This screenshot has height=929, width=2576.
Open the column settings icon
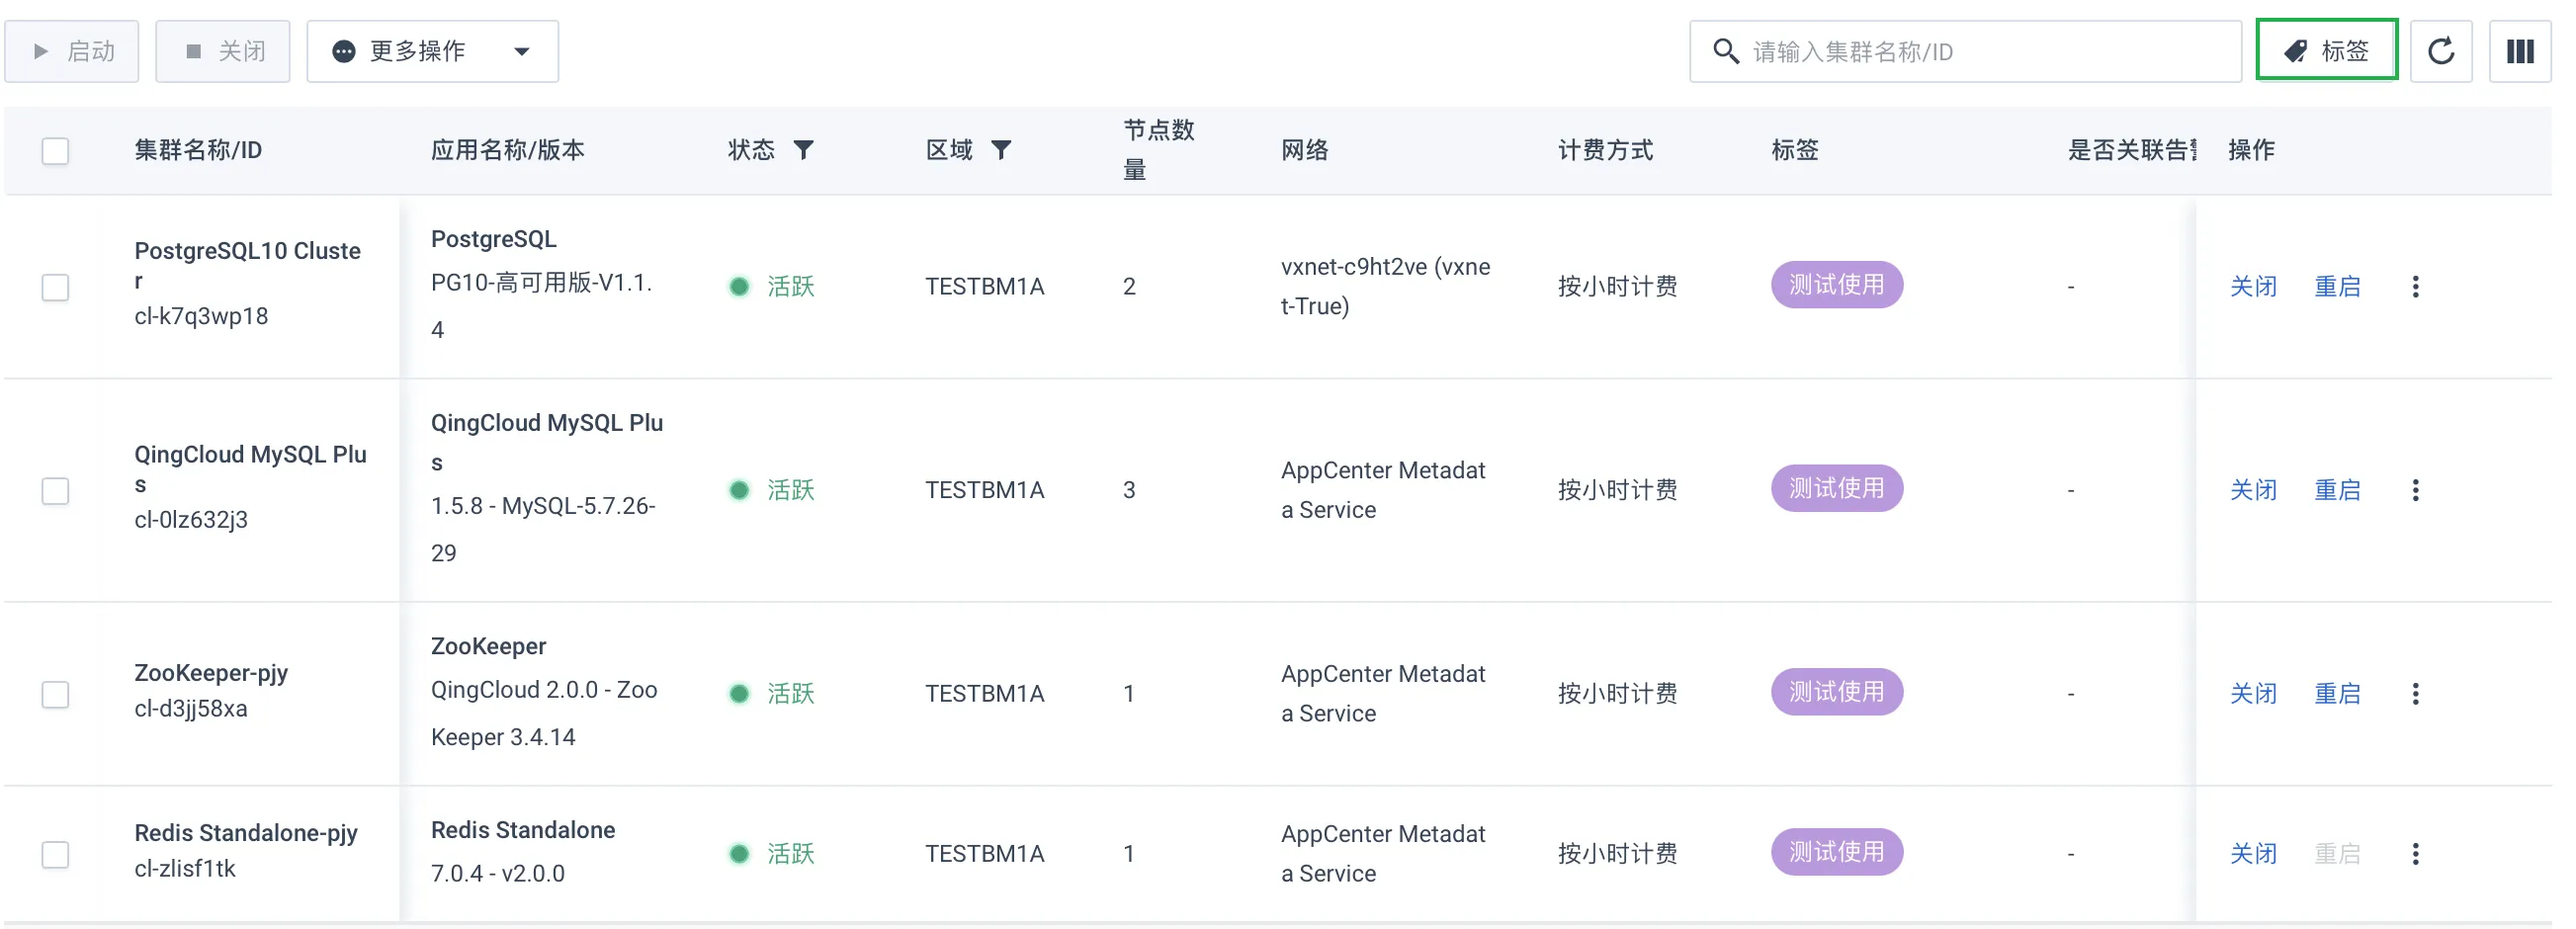[x=2519, y=51]
